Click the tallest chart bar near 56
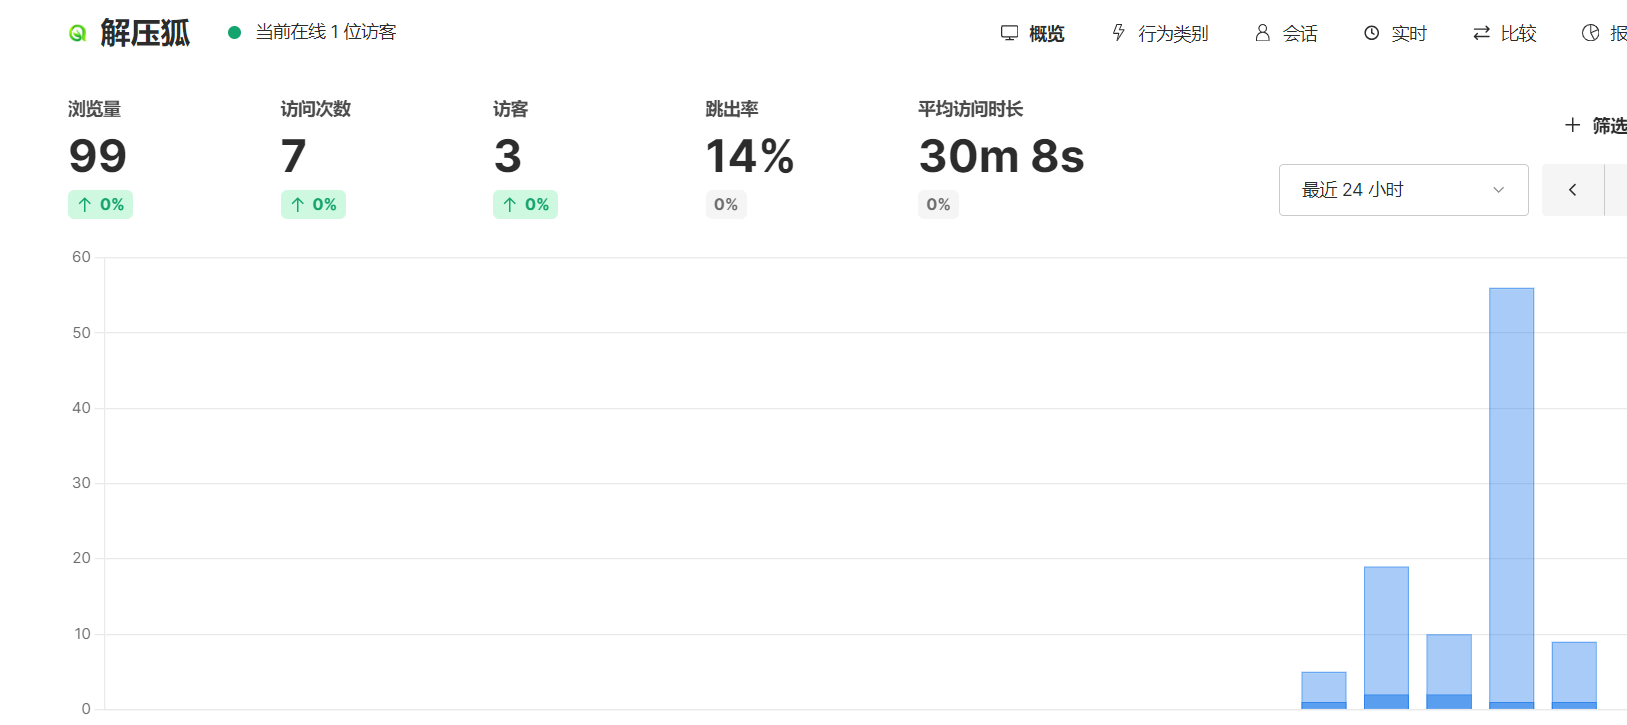The height and width of the screenshot is (725, 1627). (1511, 498)
